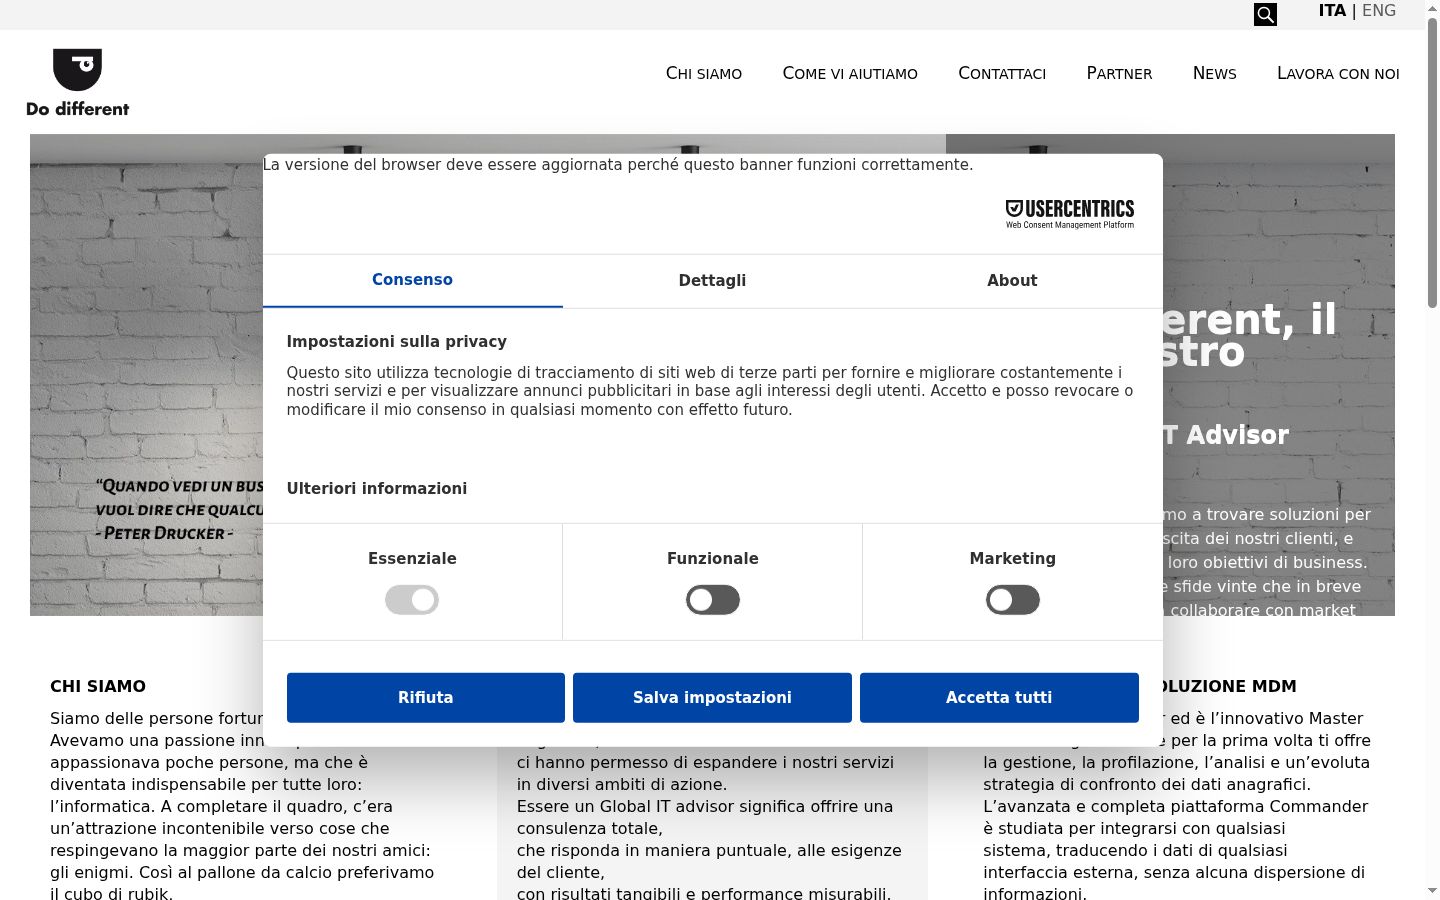
Task: Open the About tab
Action: point(1012,281)
